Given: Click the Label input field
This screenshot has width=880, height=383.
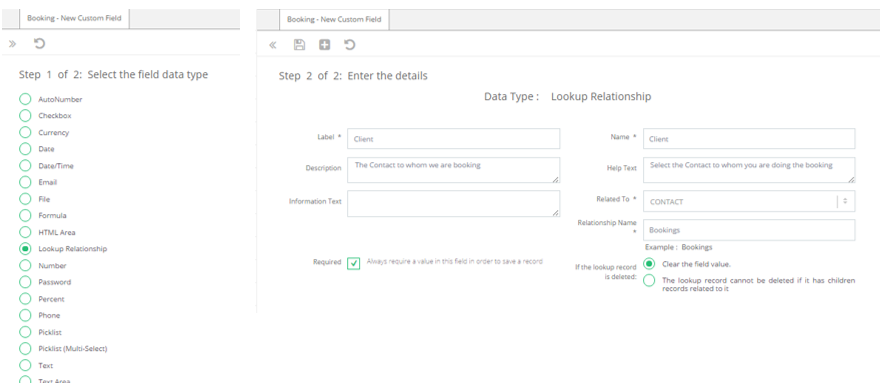Looking at the screenshot, I should click(453, 139).
